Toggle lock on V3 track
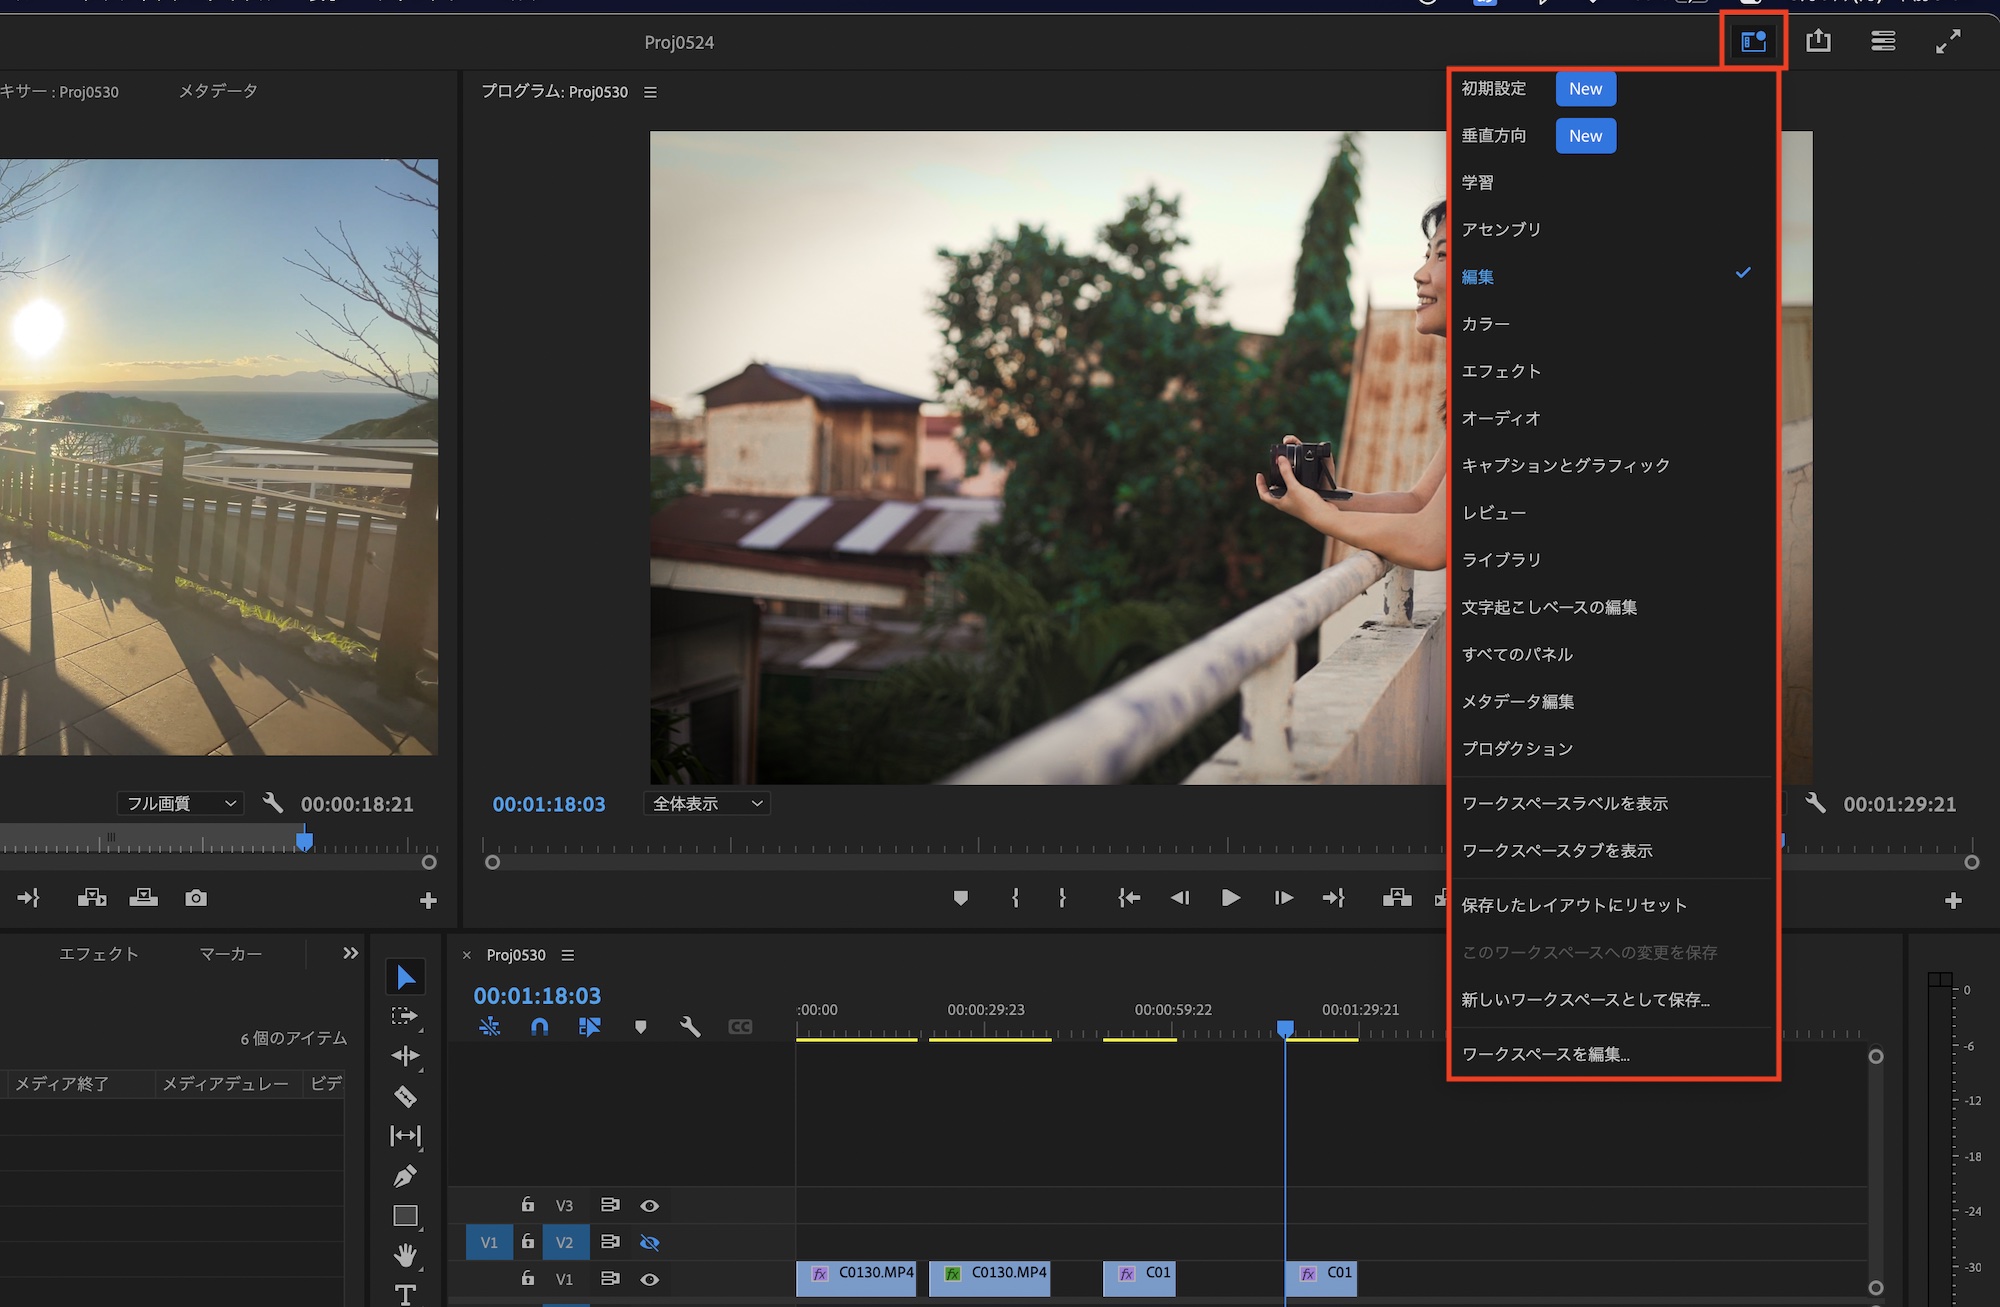 click(x=527, y=1205)
